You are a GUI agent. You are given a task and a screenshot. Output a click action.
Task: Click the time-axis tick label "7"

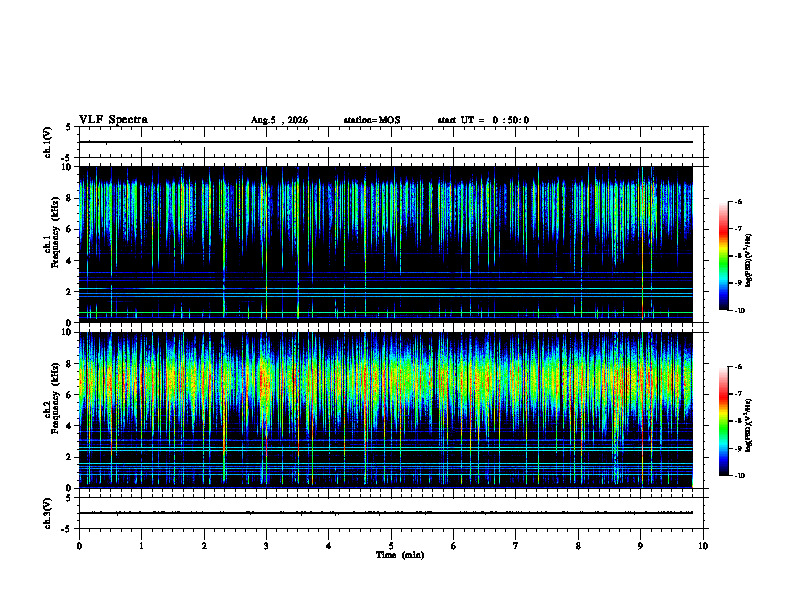[x=516, y=546]
